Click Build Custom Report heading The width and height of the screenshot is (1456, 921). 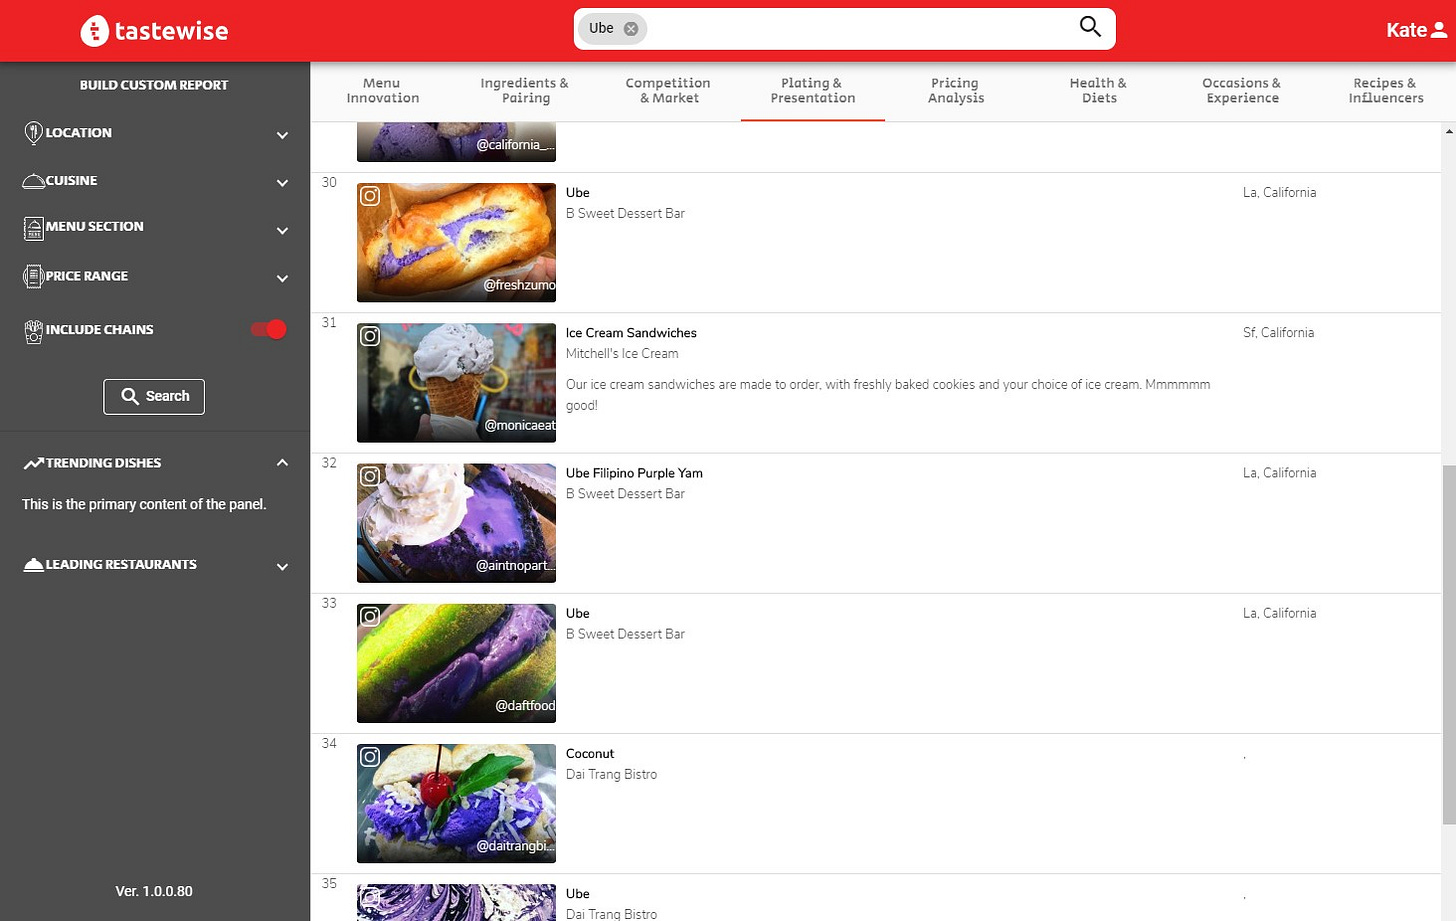pos(154,85)
